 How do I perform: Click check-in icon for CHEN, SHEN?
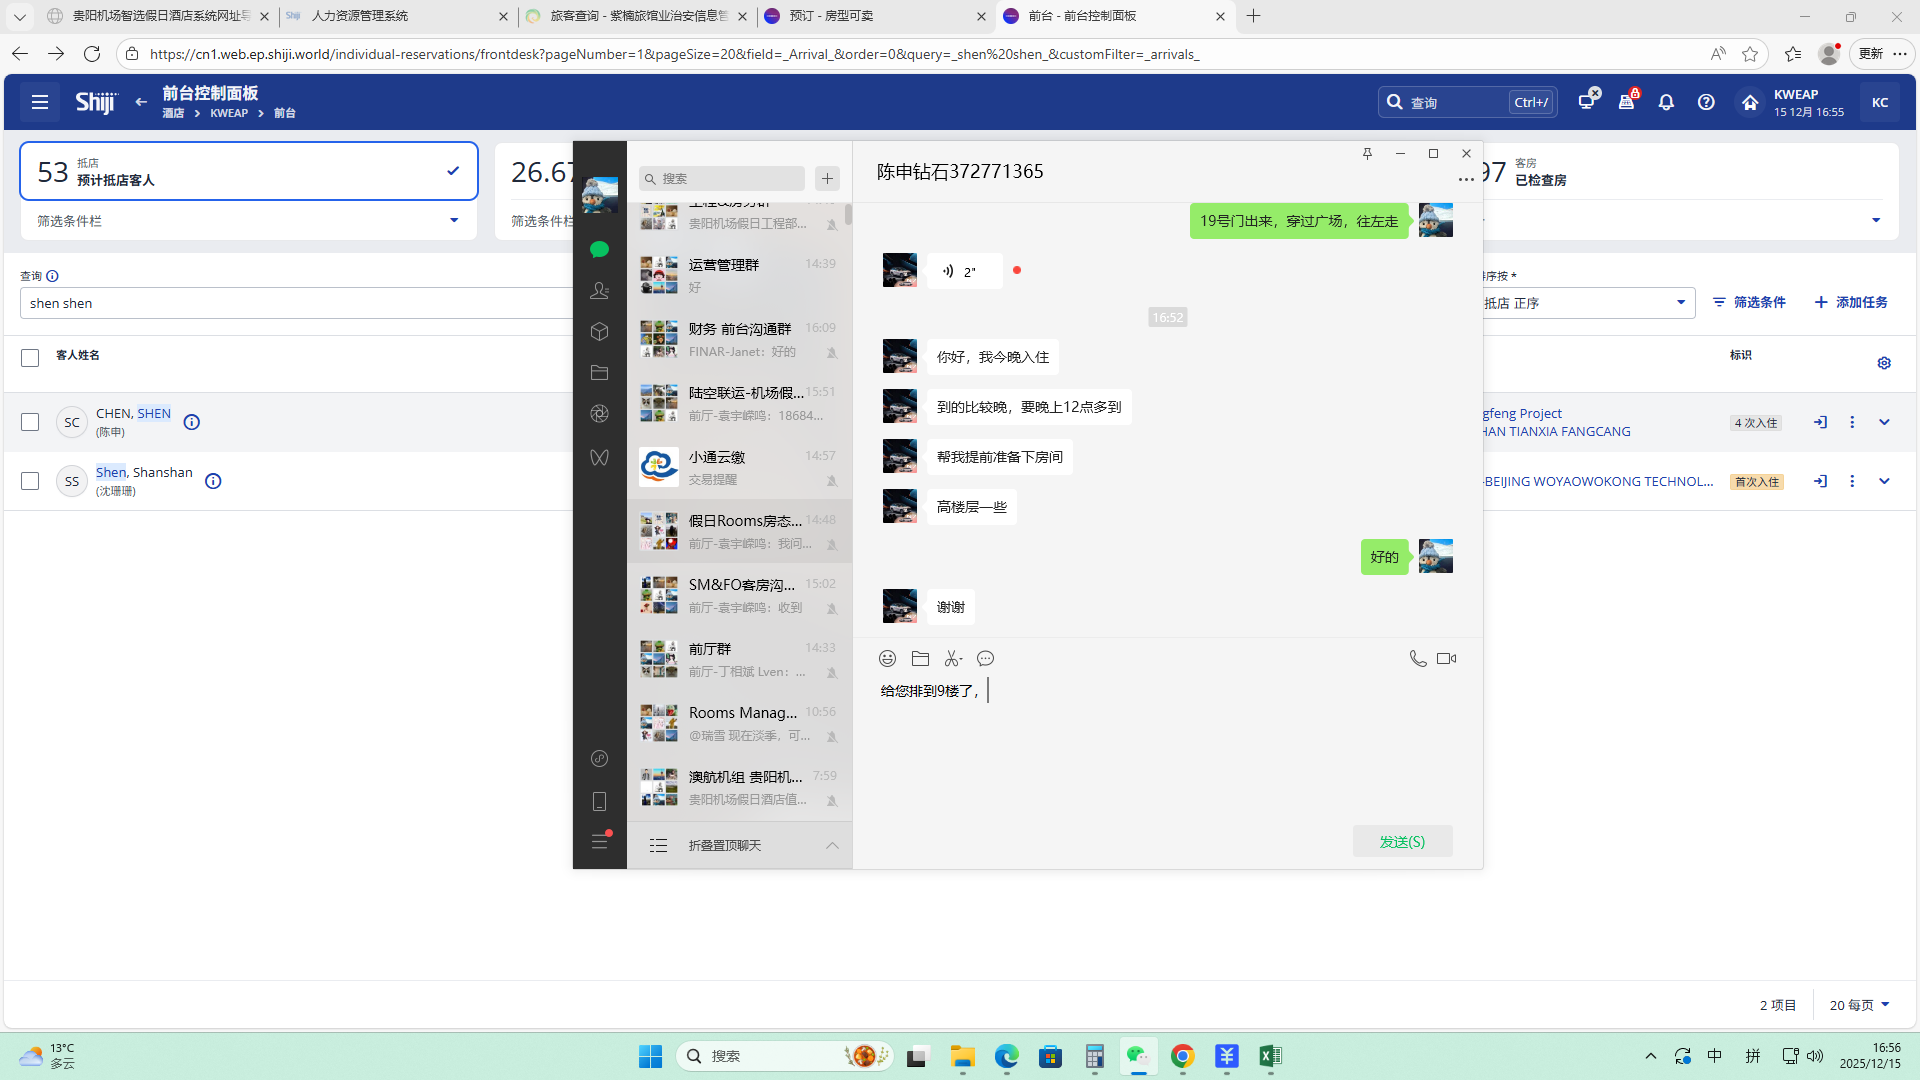pyautogui.click(x=1820, y=422)
